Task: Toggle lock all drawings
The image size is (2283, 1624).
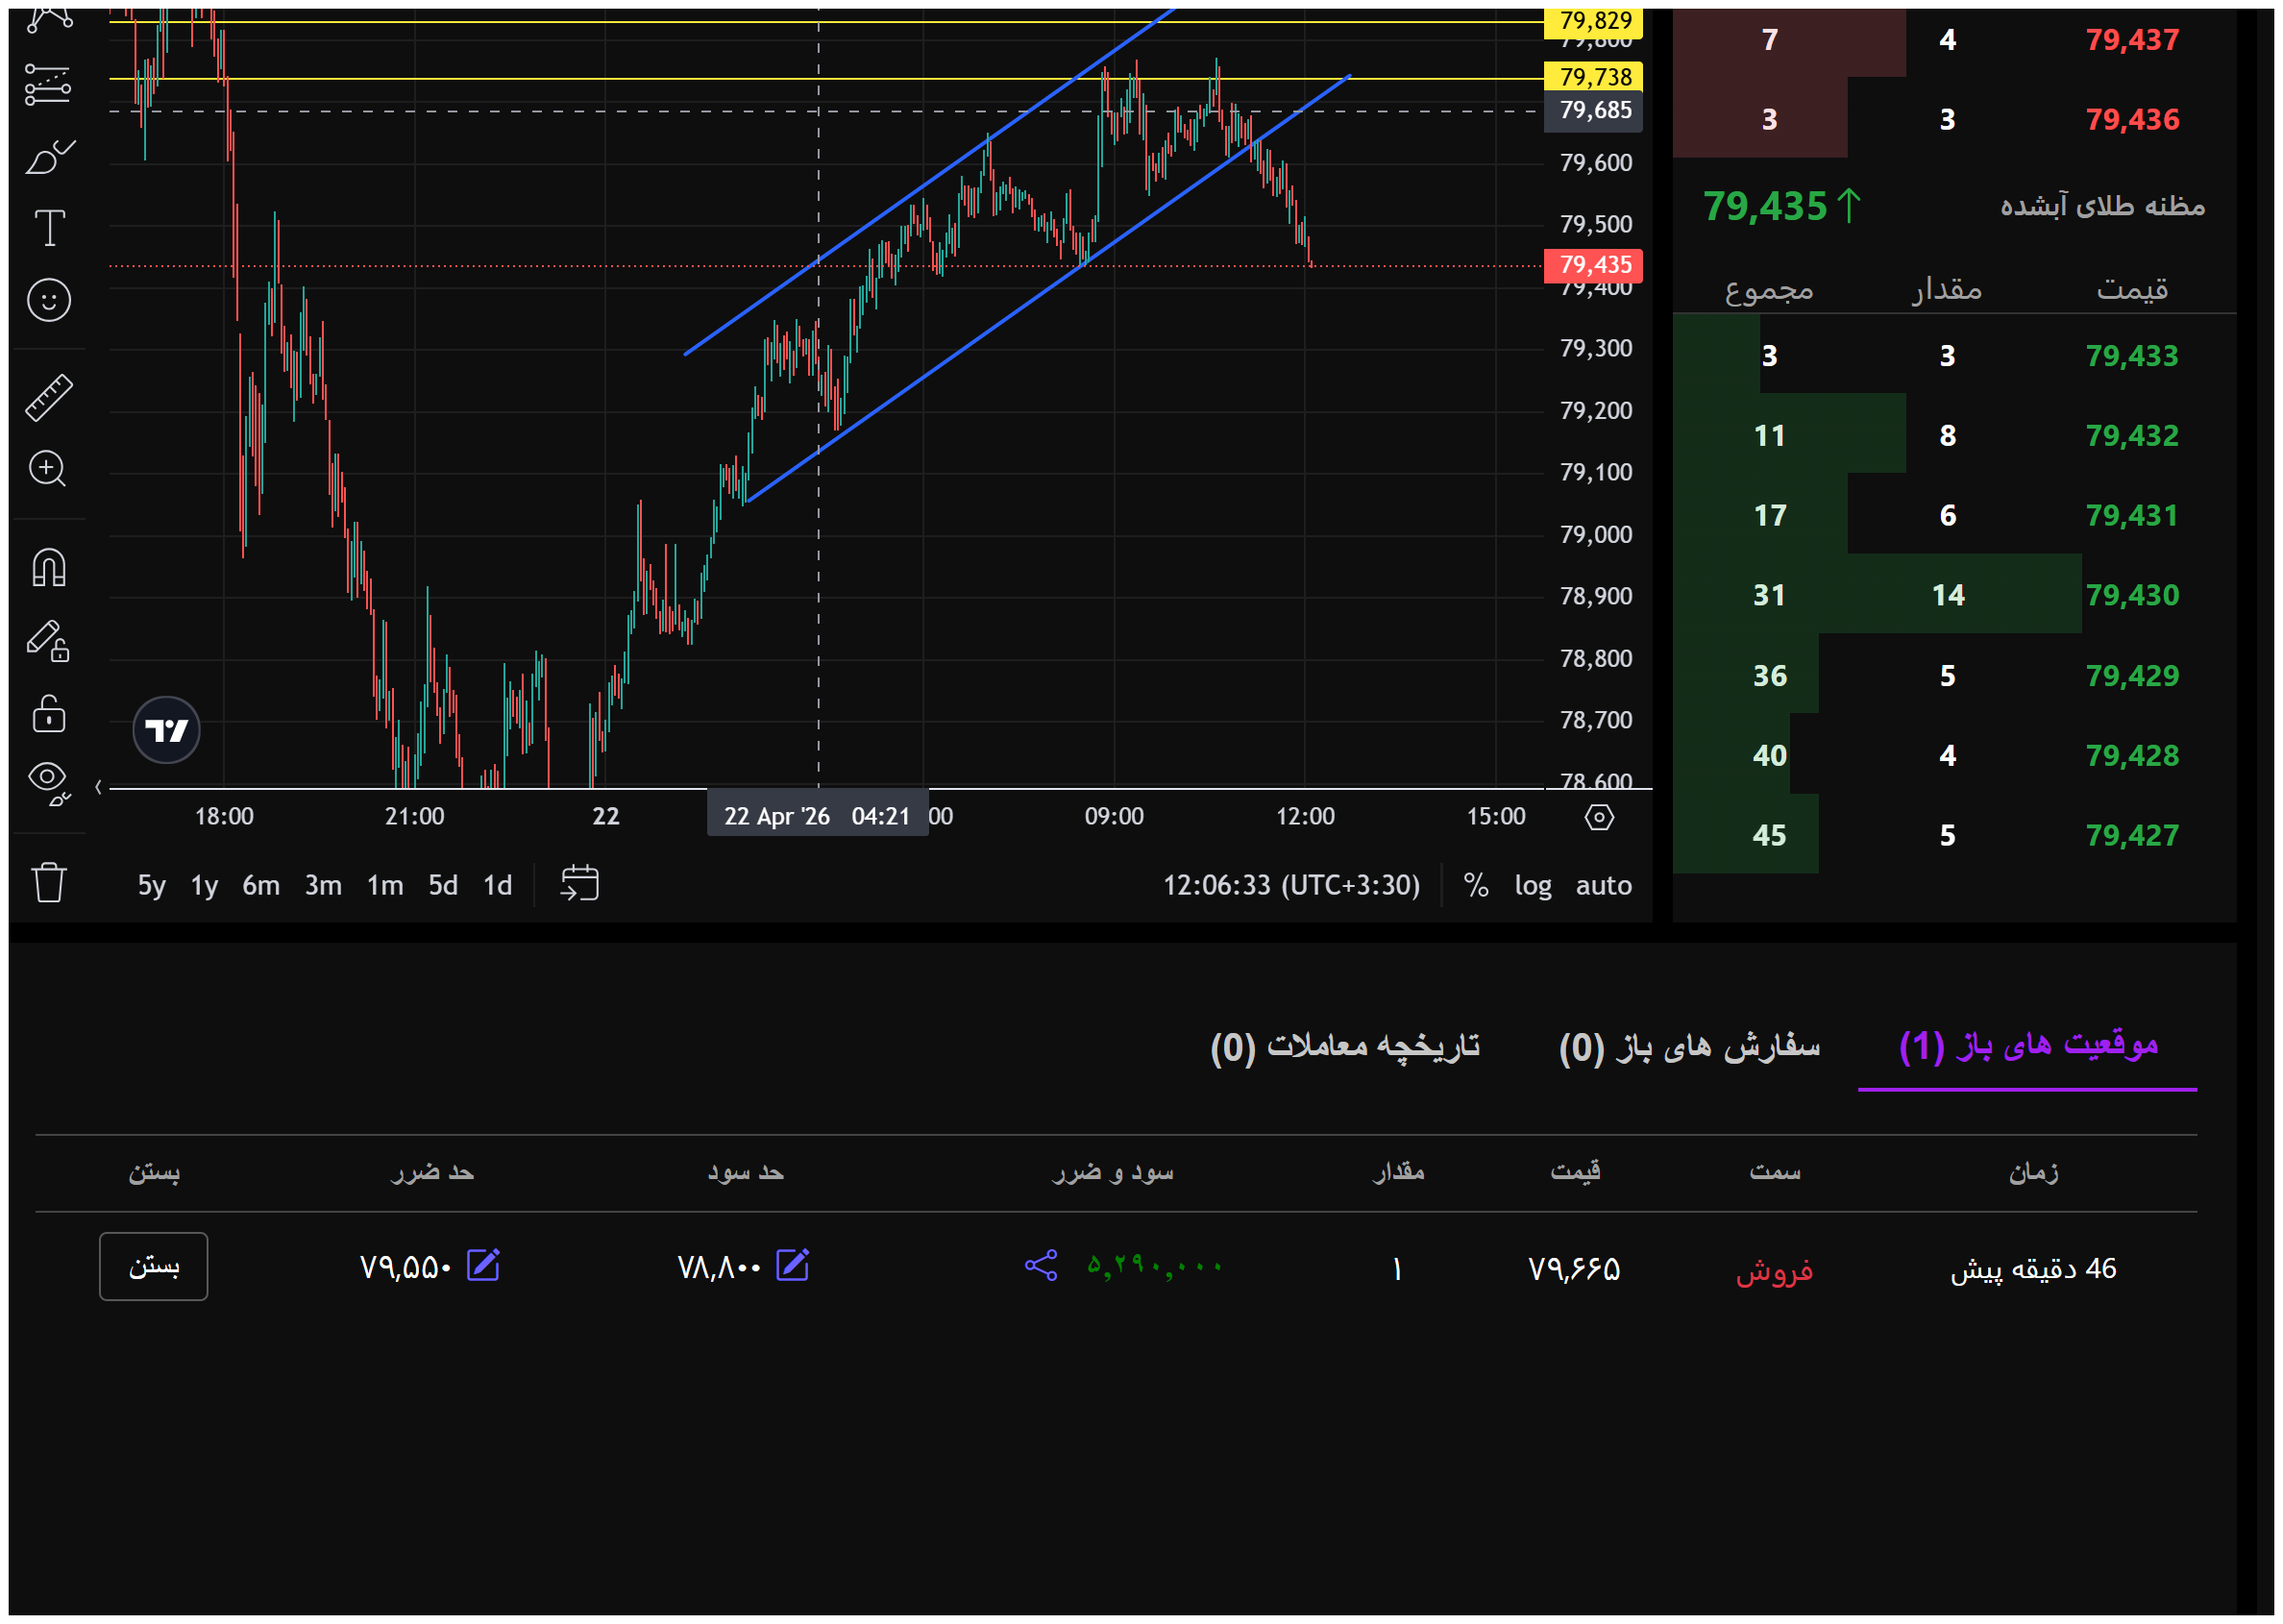Action: coord(49,714)
